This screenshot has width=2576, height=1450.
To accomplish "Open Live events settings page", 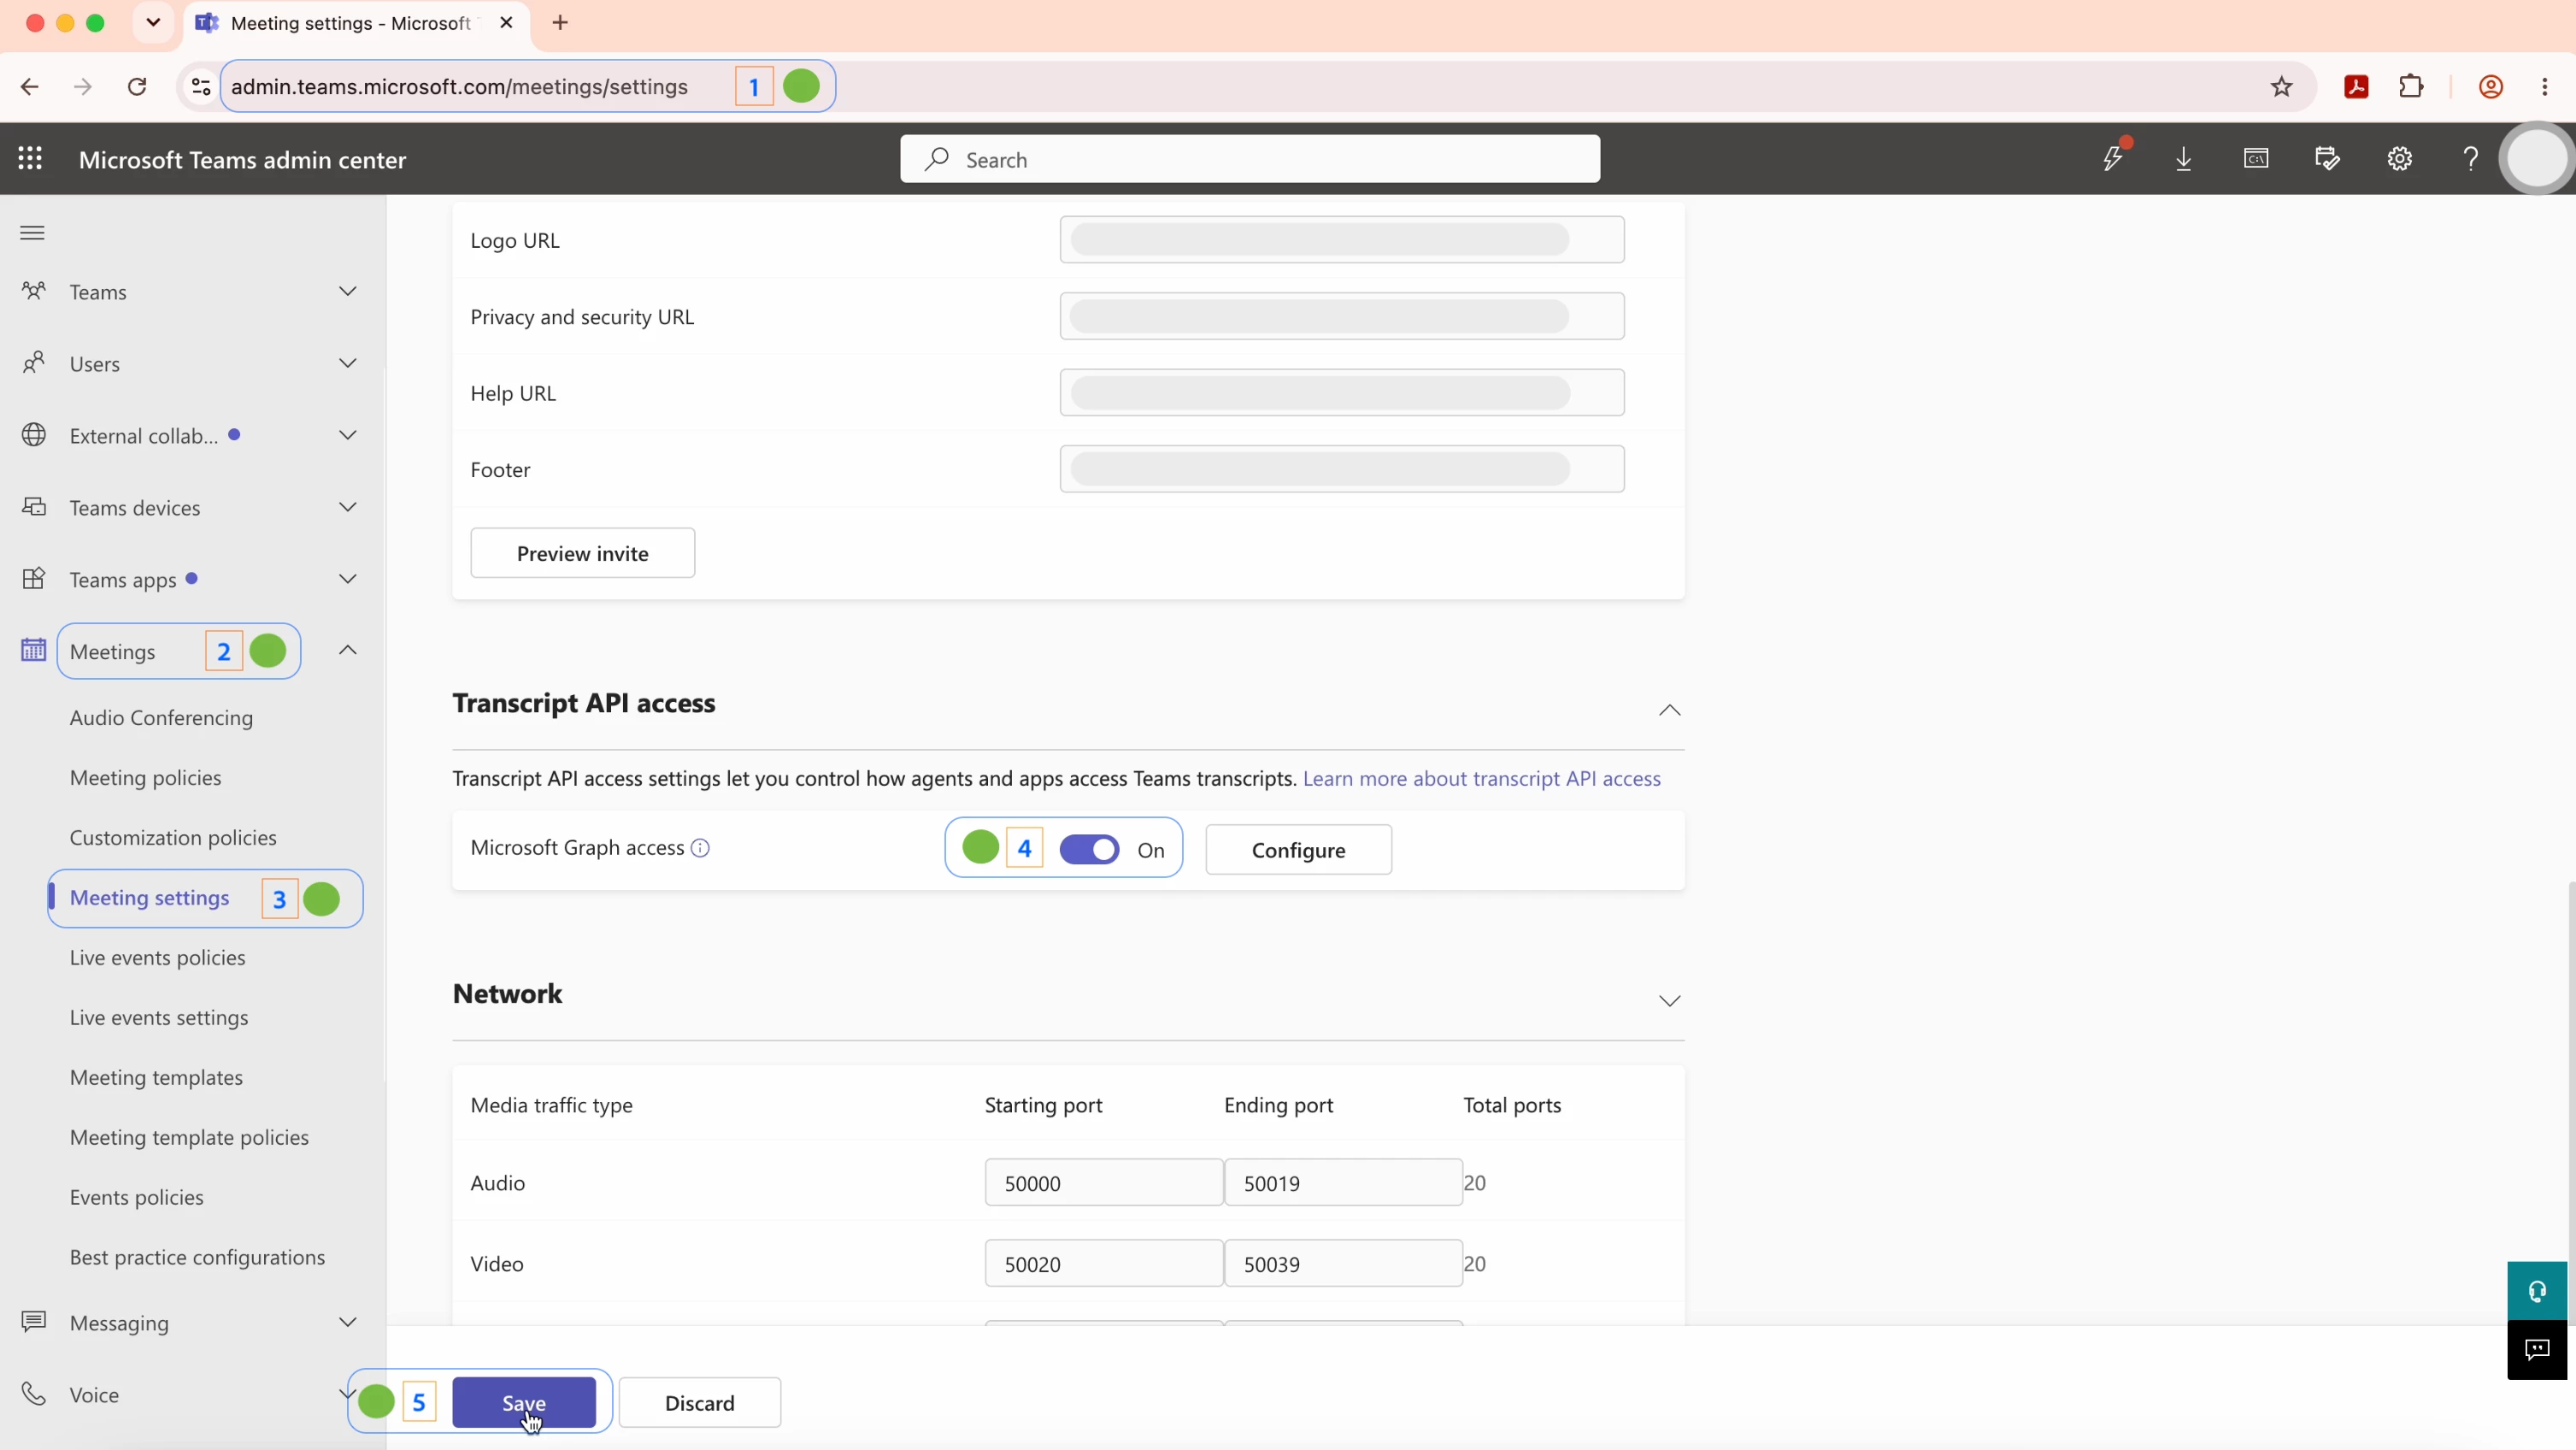I will point(159,1017).
